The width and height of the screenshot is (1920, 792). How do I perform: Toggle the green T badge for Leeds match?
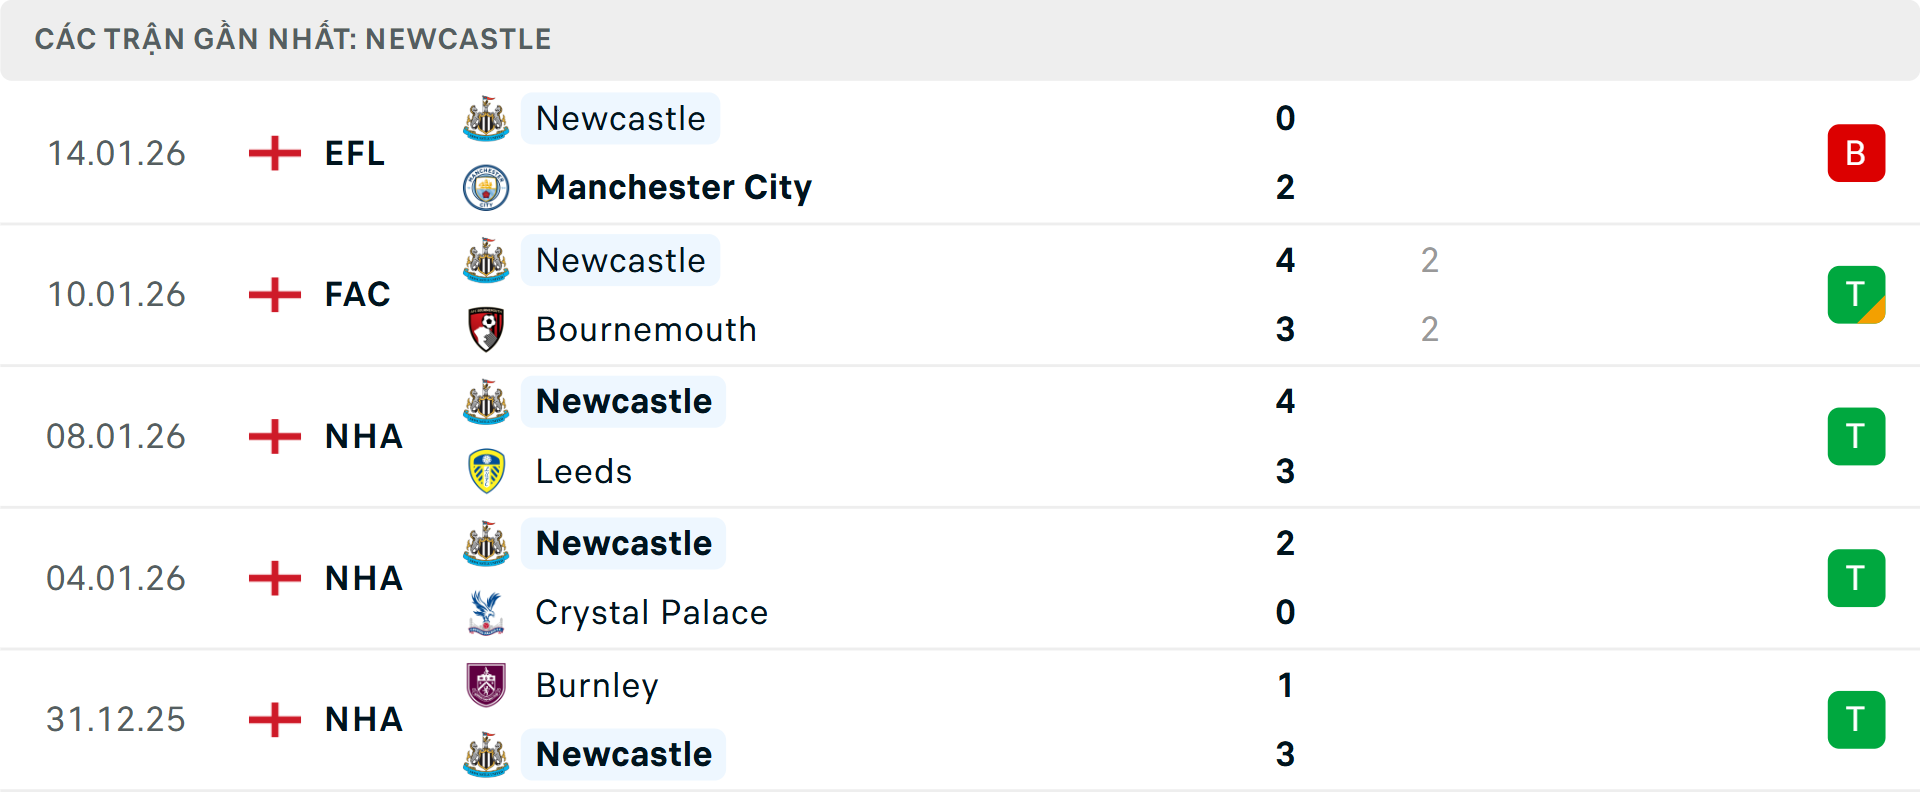(x=1857, y=436)
